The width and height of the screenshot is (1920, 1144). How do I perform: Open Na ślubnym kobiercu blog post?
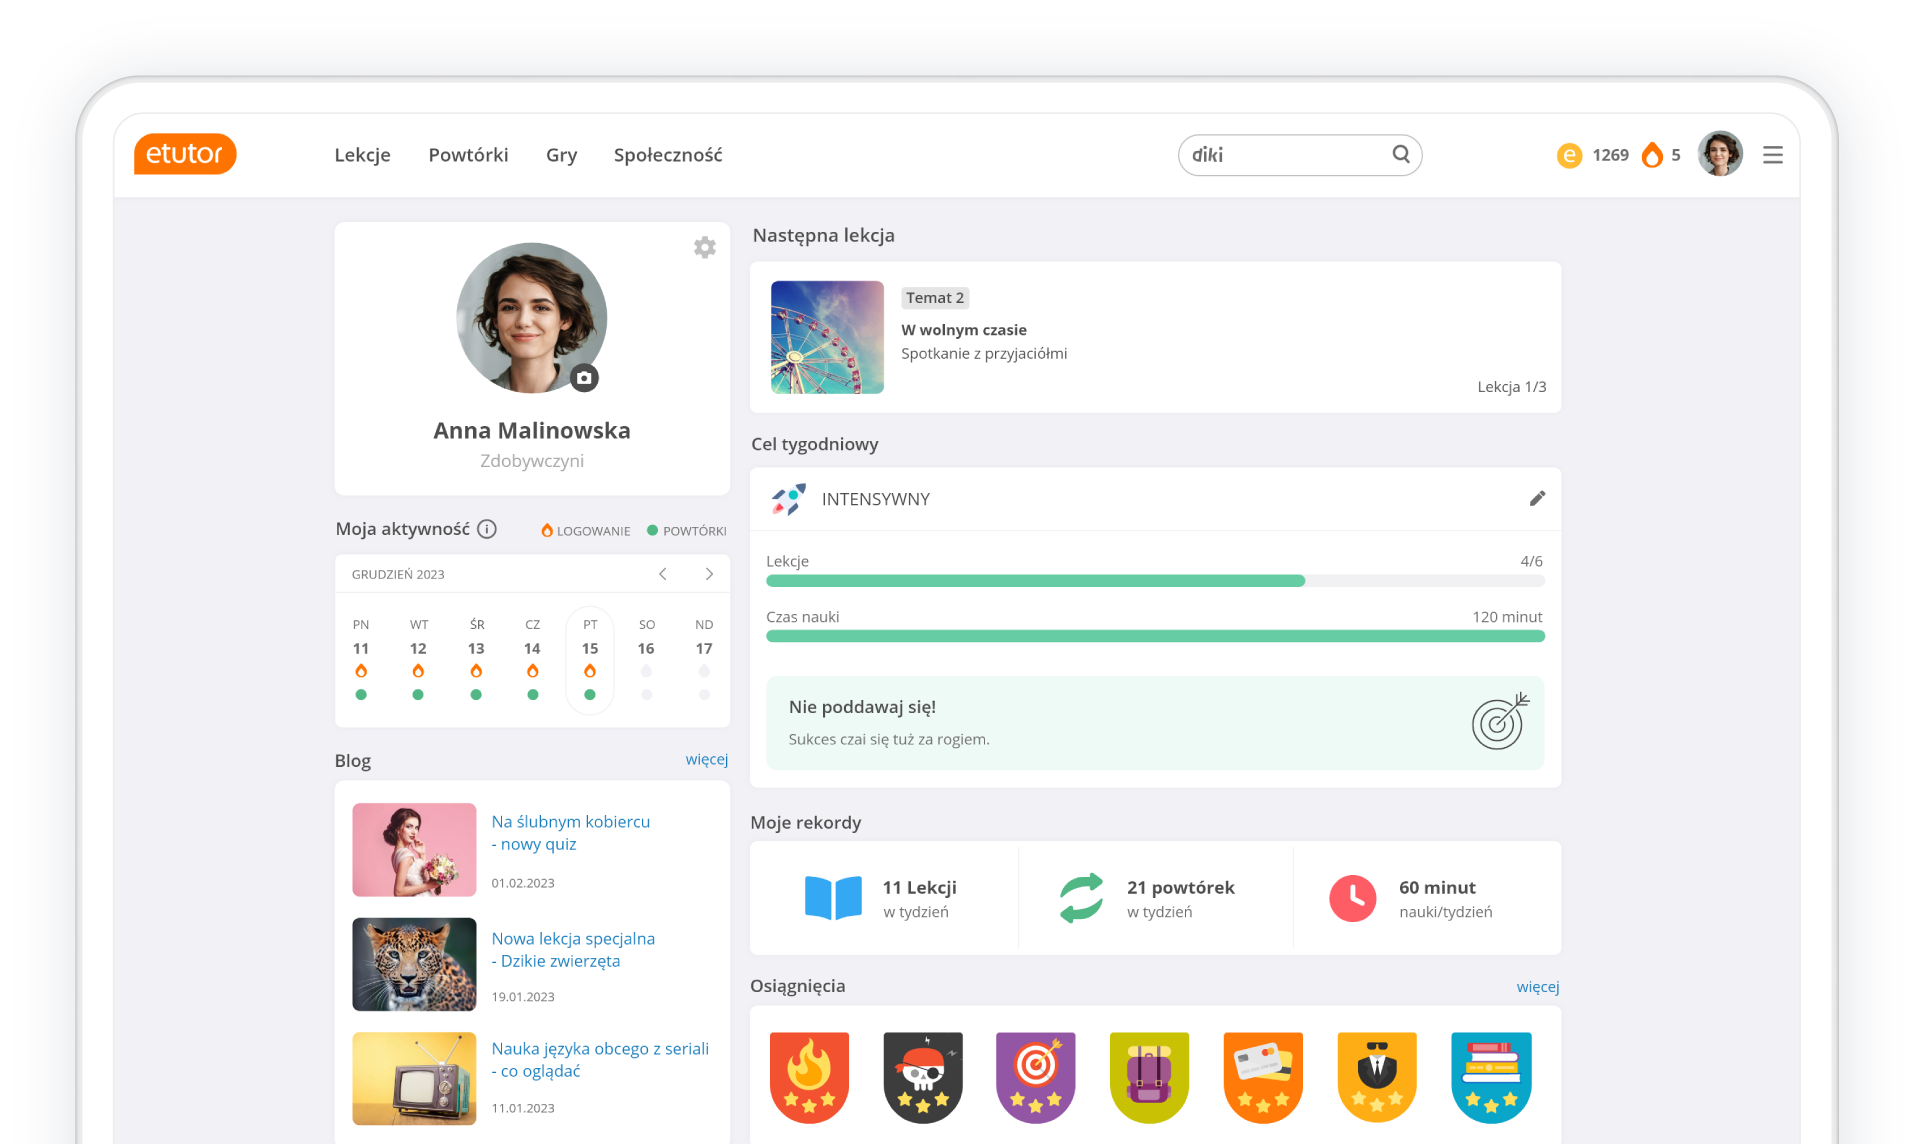point(571,833)
